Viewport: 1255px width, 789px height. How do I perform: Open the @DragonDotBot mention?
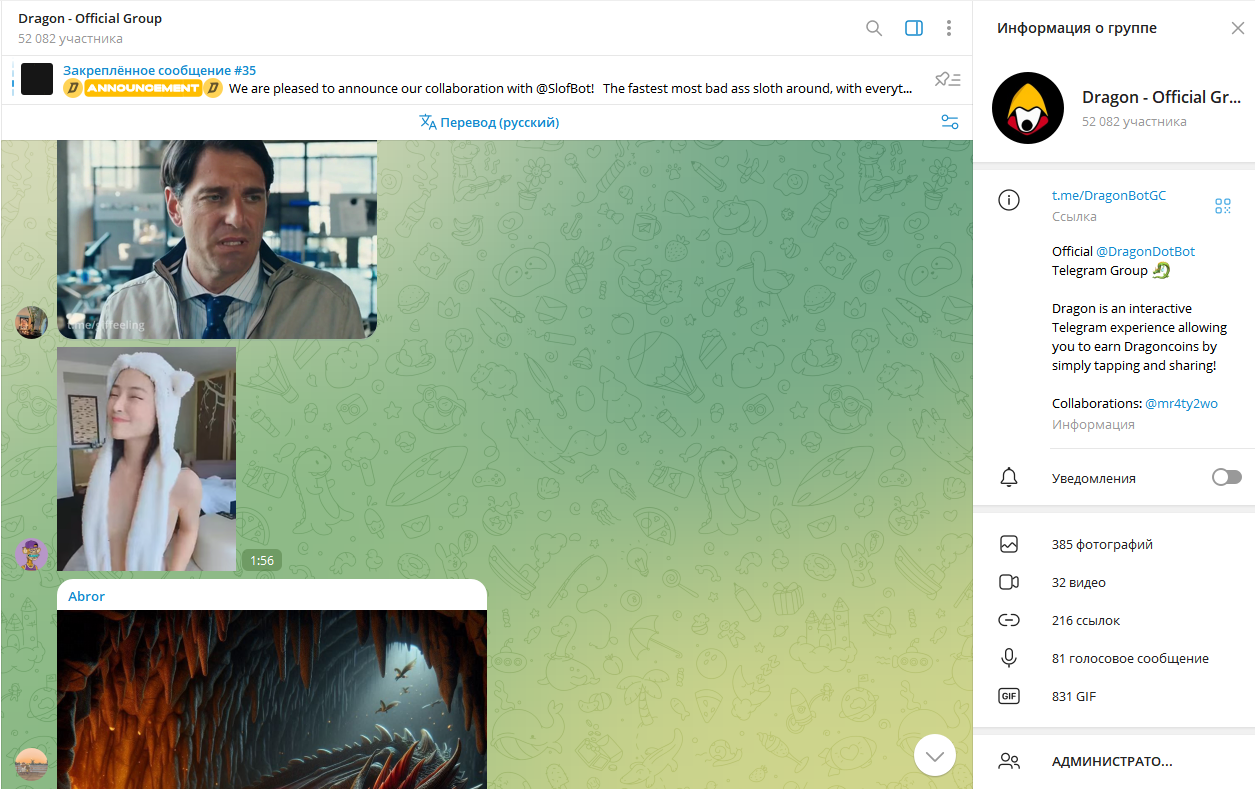[x=1145, y=251]
